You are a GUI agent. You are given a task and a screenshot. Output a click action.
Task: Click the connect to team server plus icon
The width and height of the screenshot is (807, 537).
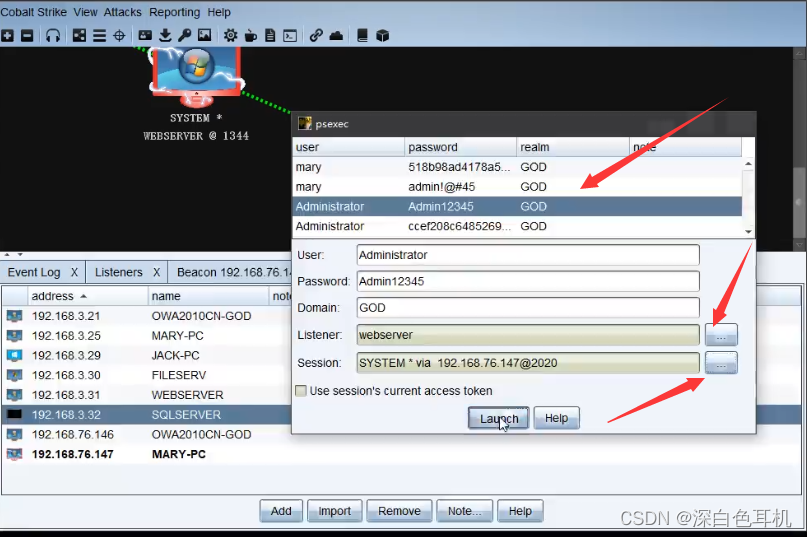7,36
